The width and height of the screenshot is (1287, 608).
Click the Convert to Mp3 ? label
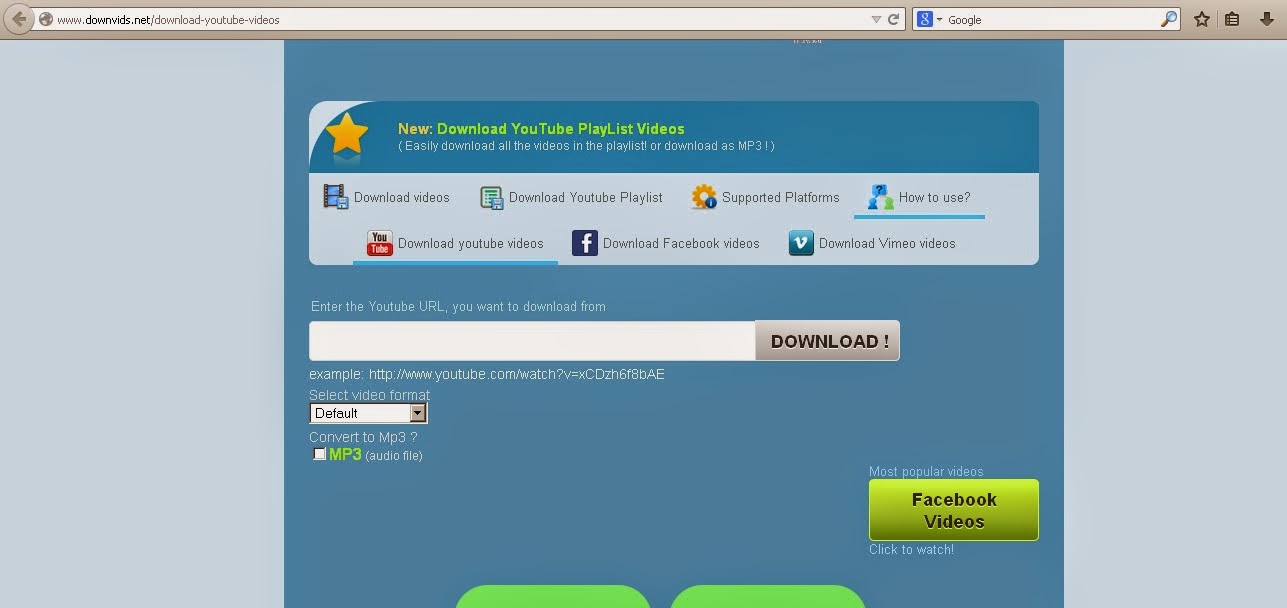[363, 437]
